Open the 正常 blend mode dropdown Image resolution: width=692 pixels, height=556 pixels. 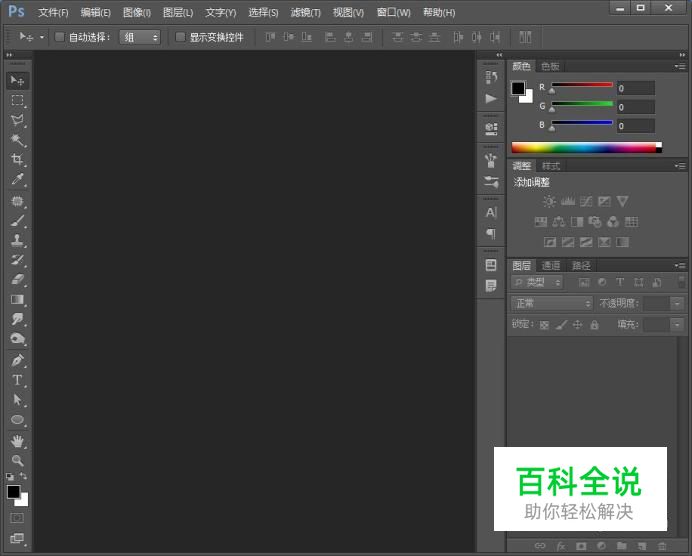552,303
